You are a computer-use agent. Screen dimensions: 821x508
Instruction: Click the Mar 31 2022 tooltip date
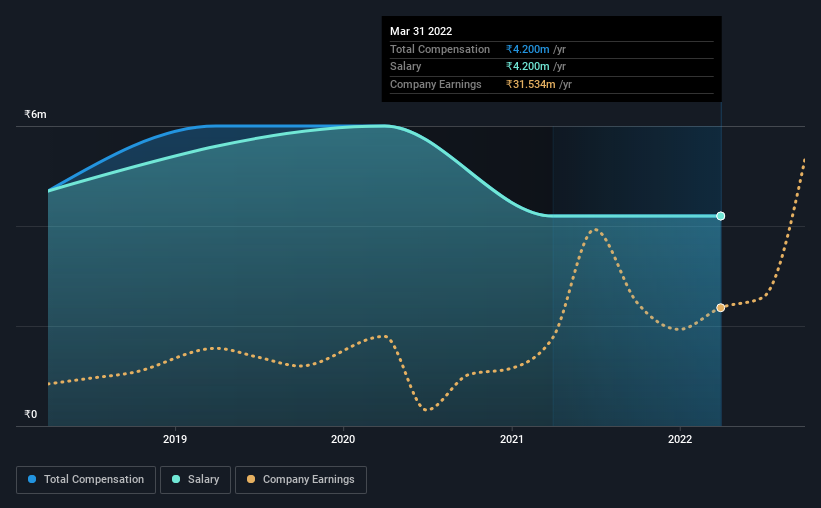[421, 31]
